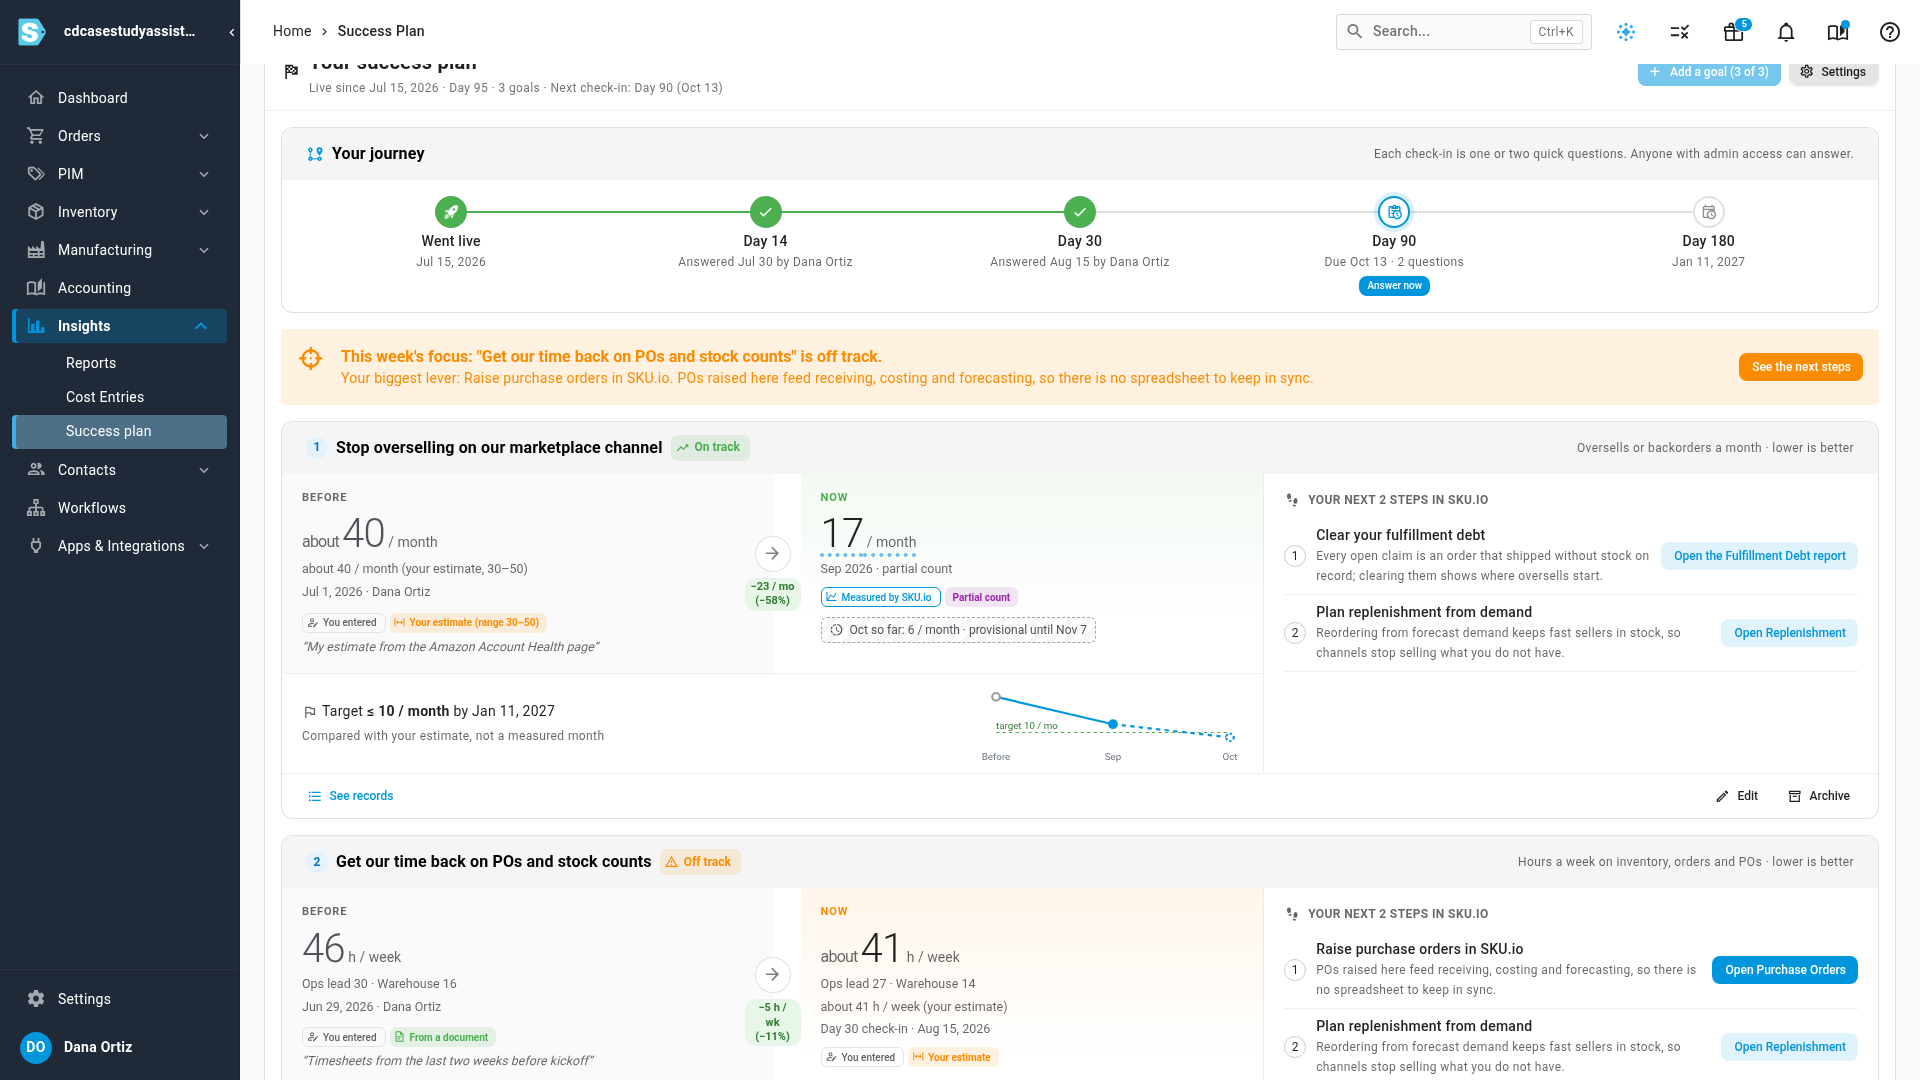The width and height of the screenshot is (1920, 1080).
Task: Click the Search input field
Action: (x=1464, y=32)
